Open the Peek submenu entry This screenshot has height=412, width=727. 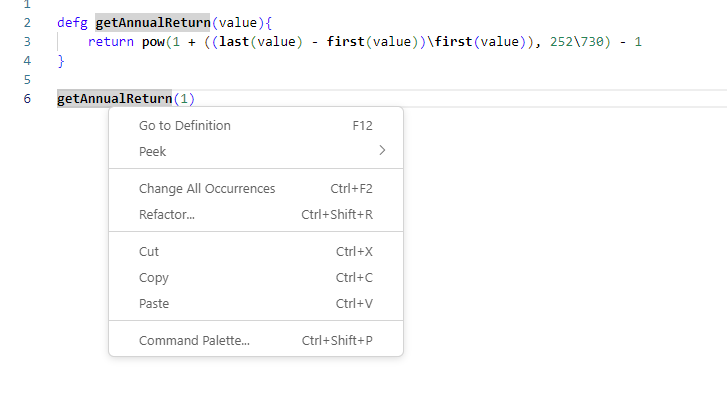[x=153, y=152]
